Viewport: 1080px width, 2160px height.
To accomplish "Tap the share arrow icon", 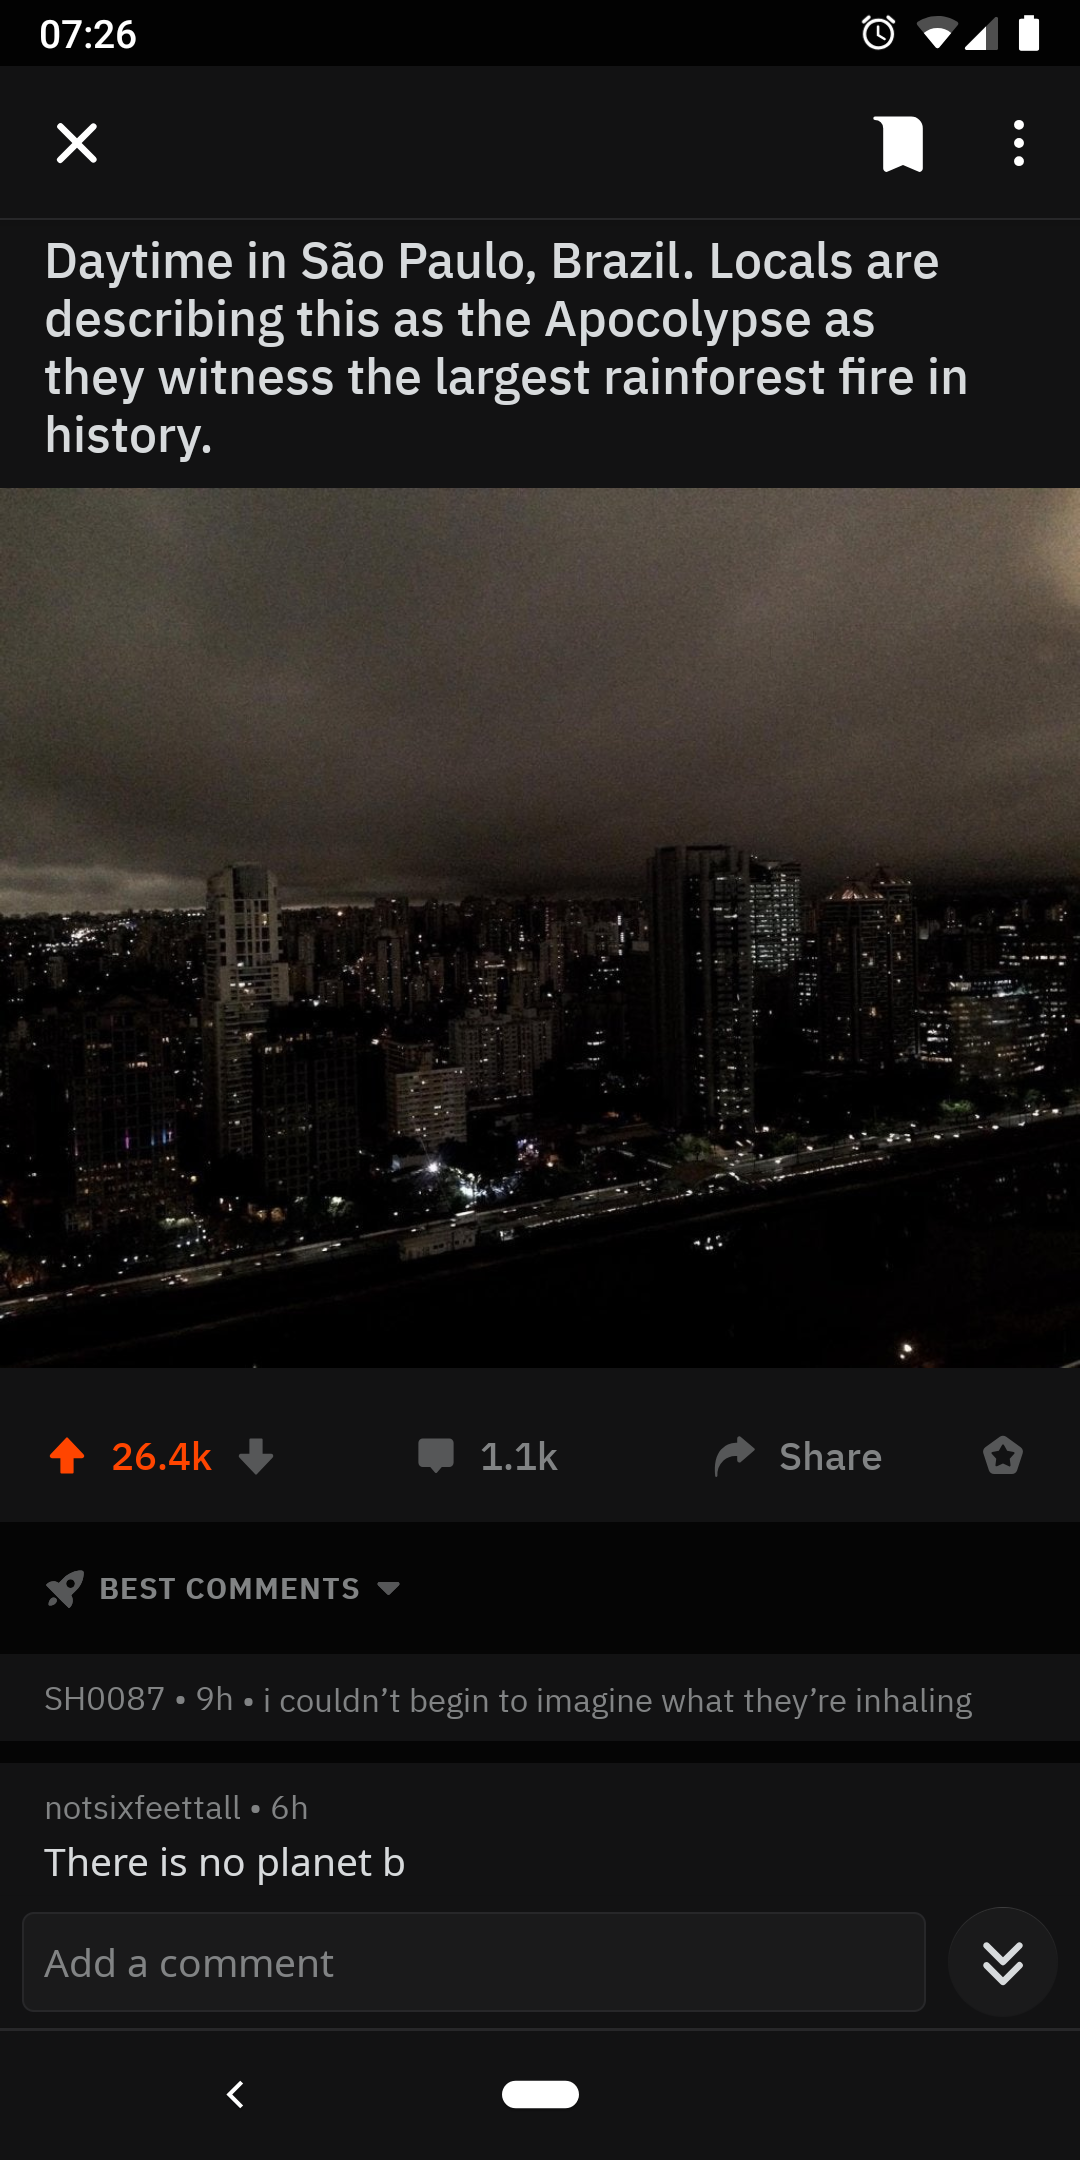I will (734, 1456).
